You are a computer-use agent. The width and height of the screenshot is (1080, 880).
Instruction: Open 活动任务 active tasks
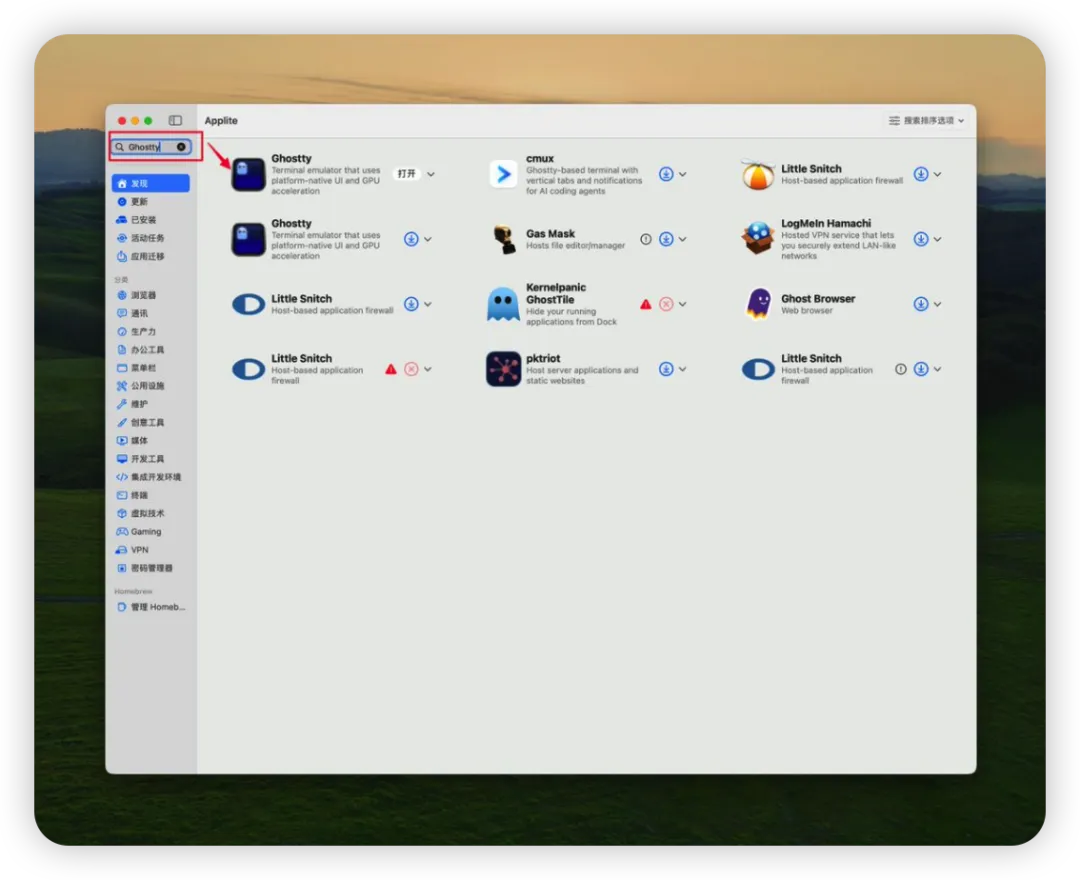click(151, 238)
